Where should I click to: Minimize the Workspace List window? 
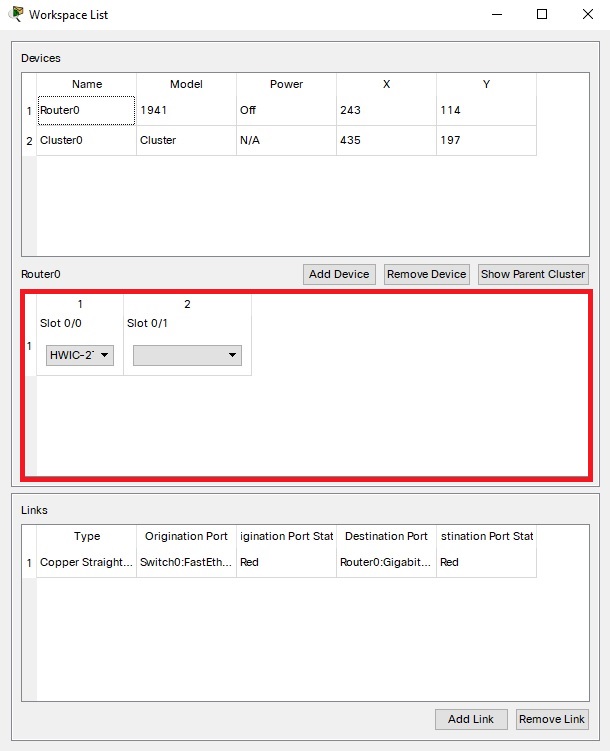tap(497, 14)
